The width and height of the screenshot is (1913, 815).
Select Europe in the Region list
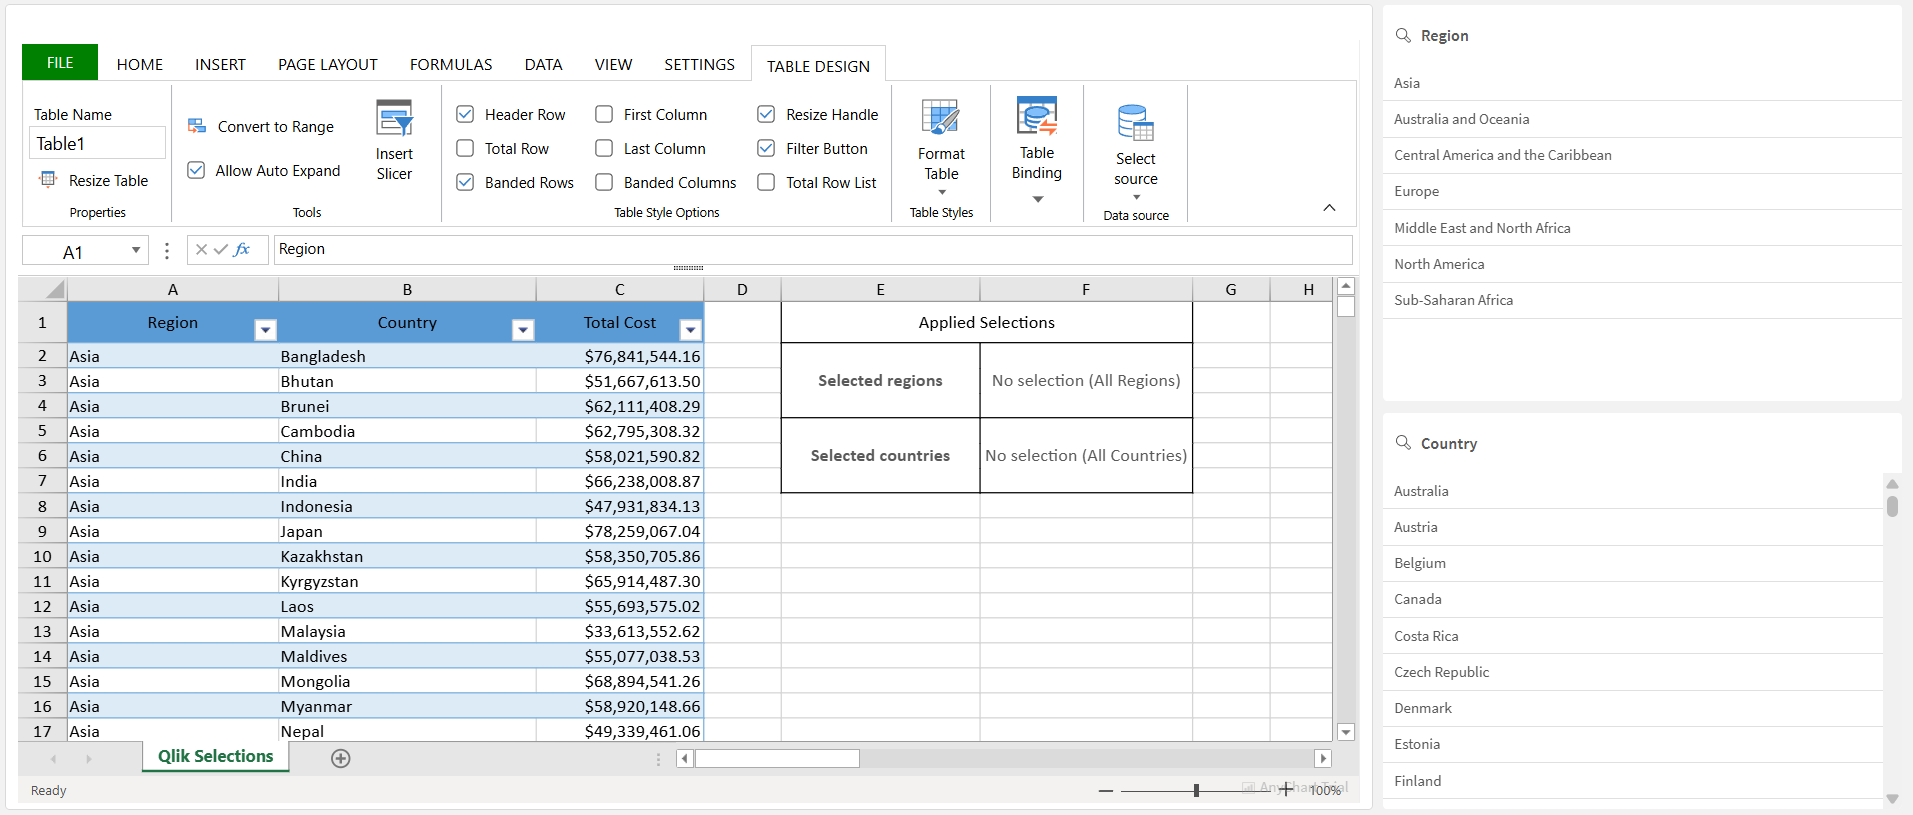click(1416, 191)
